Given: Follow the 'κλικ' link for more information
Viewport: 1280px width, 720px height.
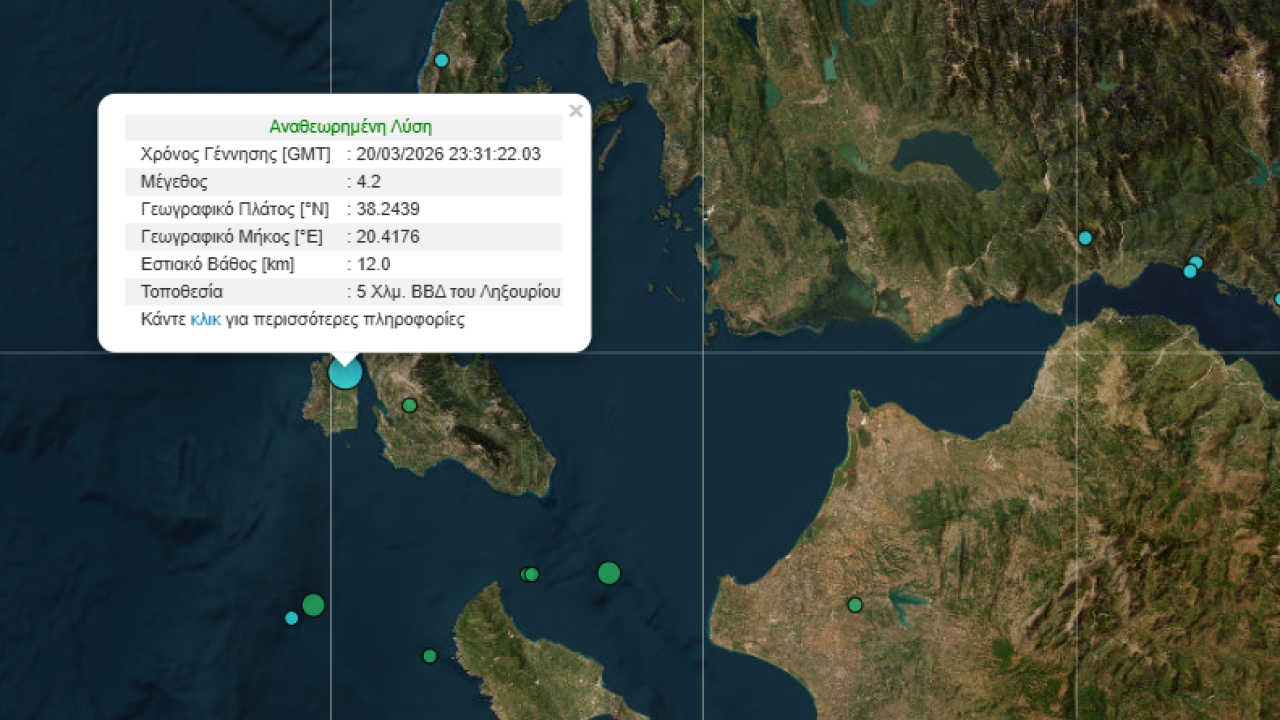Looking at the screenshot, I should point(205,320).
